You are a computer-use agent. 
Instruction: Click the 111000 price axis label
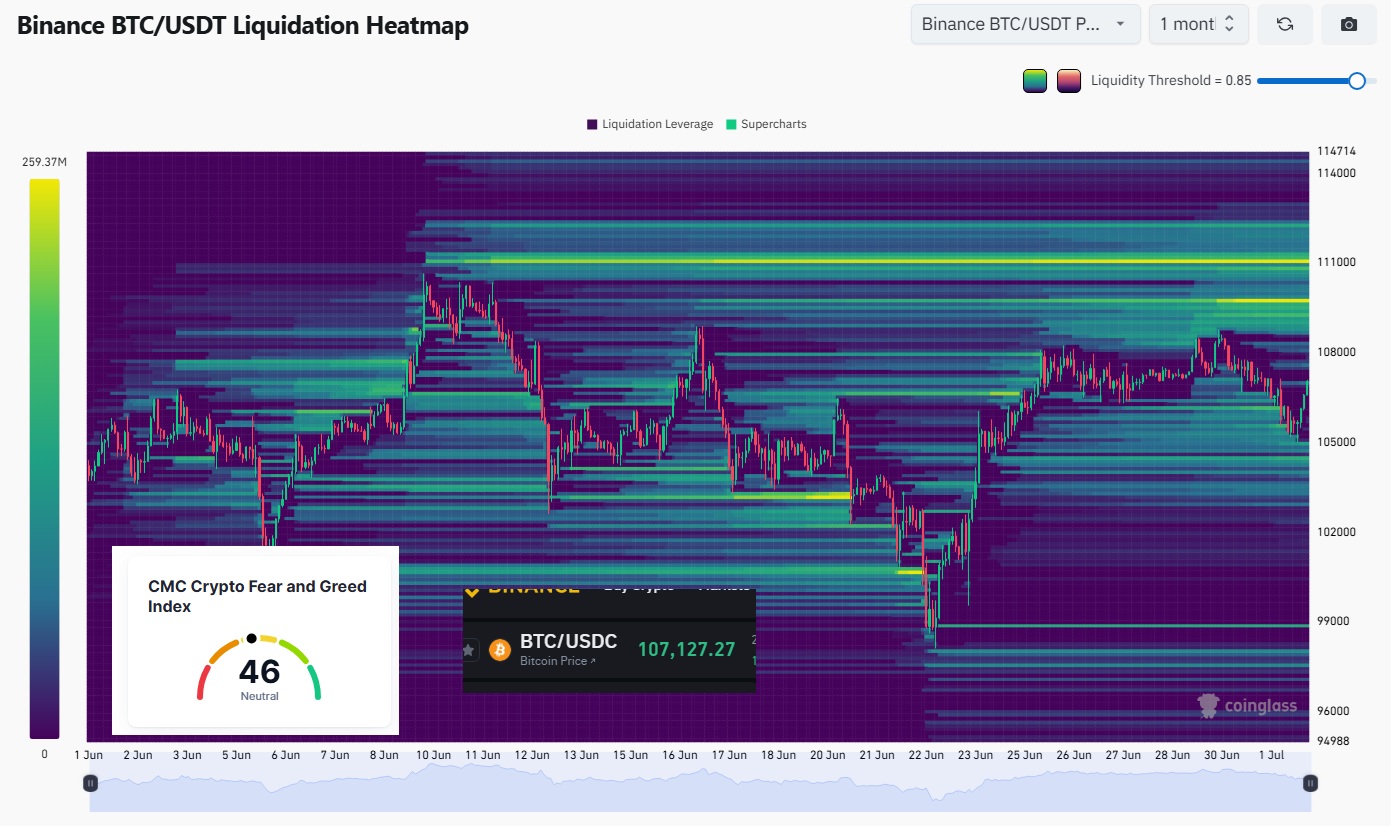[1335, 262]
